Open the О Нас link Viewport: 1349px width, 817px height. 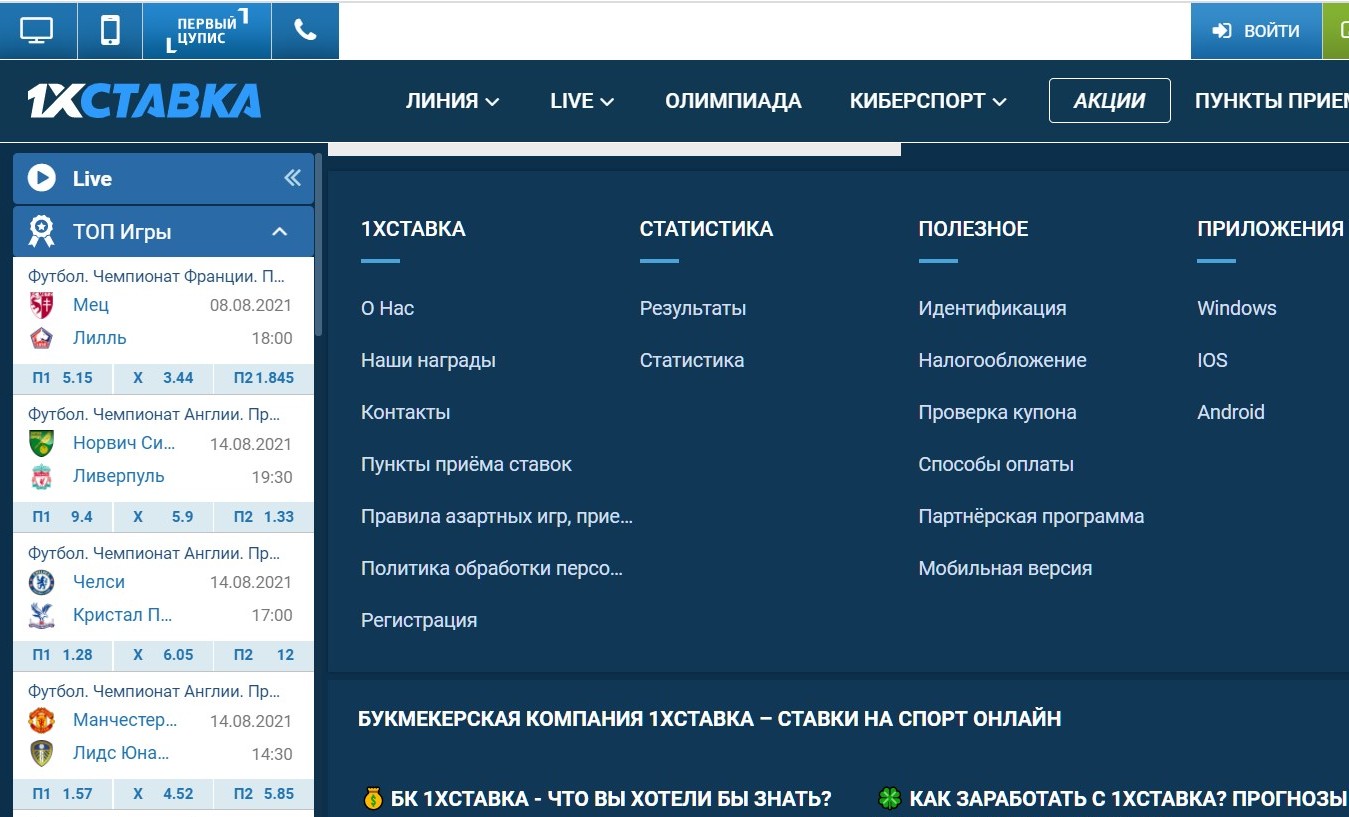pyautogui.click(x=387, y=308)
